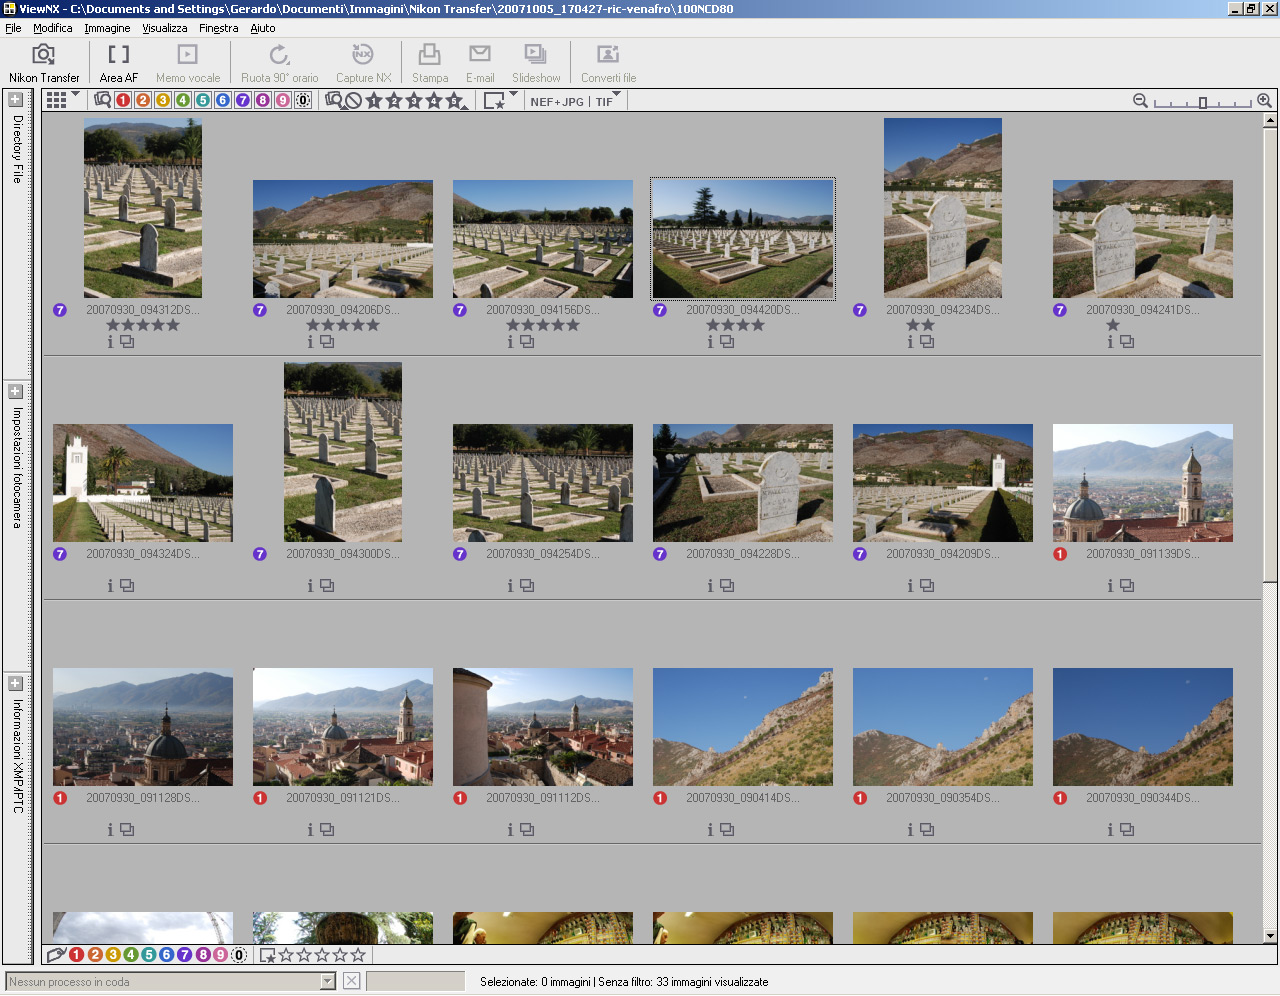Screen dimensions: 1280x996
Task: Click the Memo vocale icon
Action: click(188, 54)
